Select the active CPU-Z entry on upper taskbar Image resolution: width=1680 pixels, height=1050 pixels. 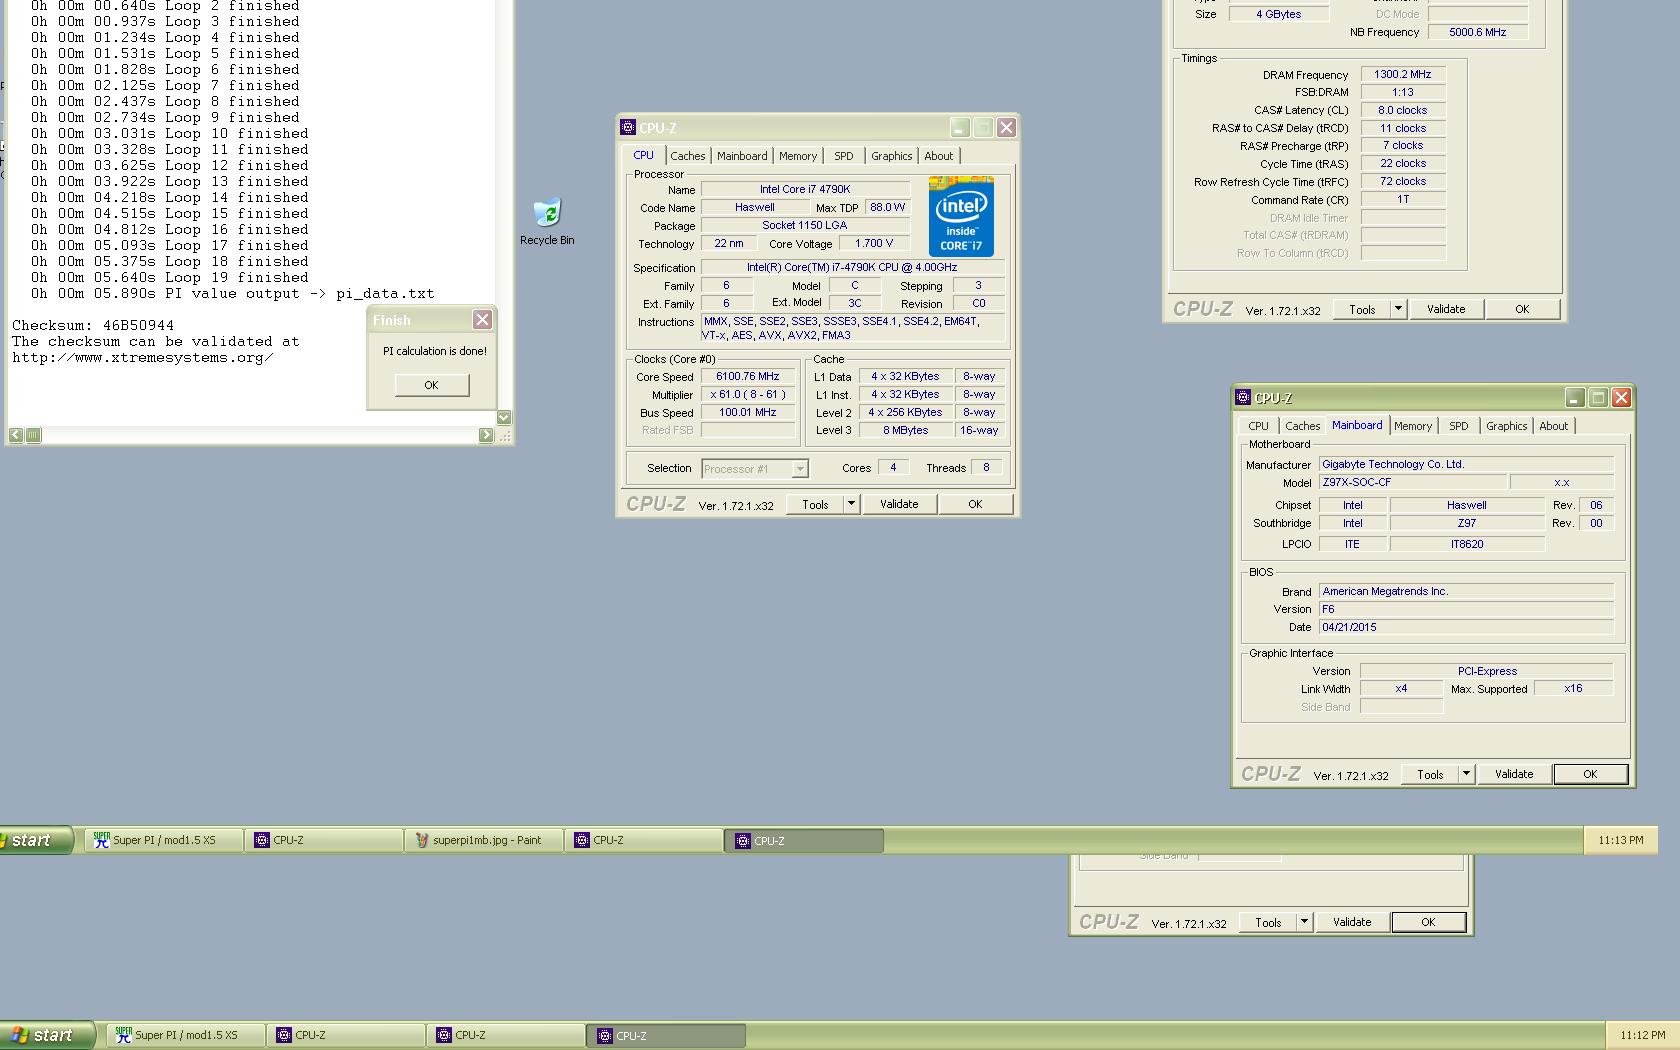[x=804, y=841]
